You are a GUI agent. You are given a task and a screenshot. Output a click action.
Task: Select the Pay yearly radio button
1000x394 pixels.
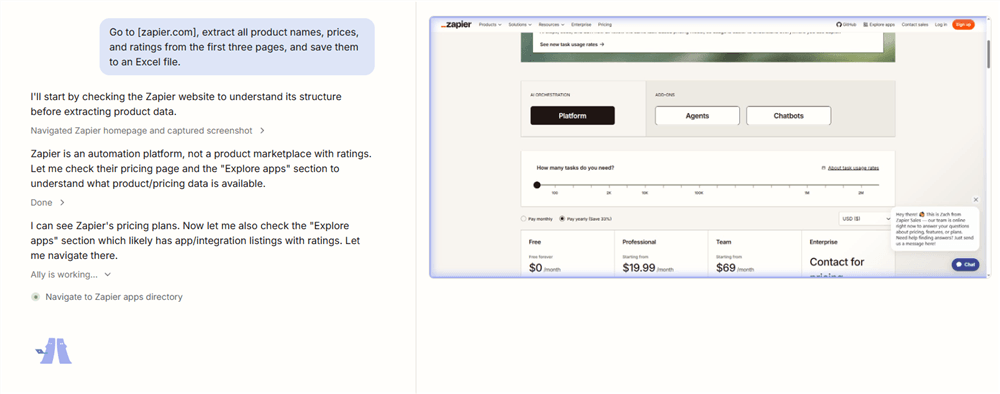click(562, 219)
